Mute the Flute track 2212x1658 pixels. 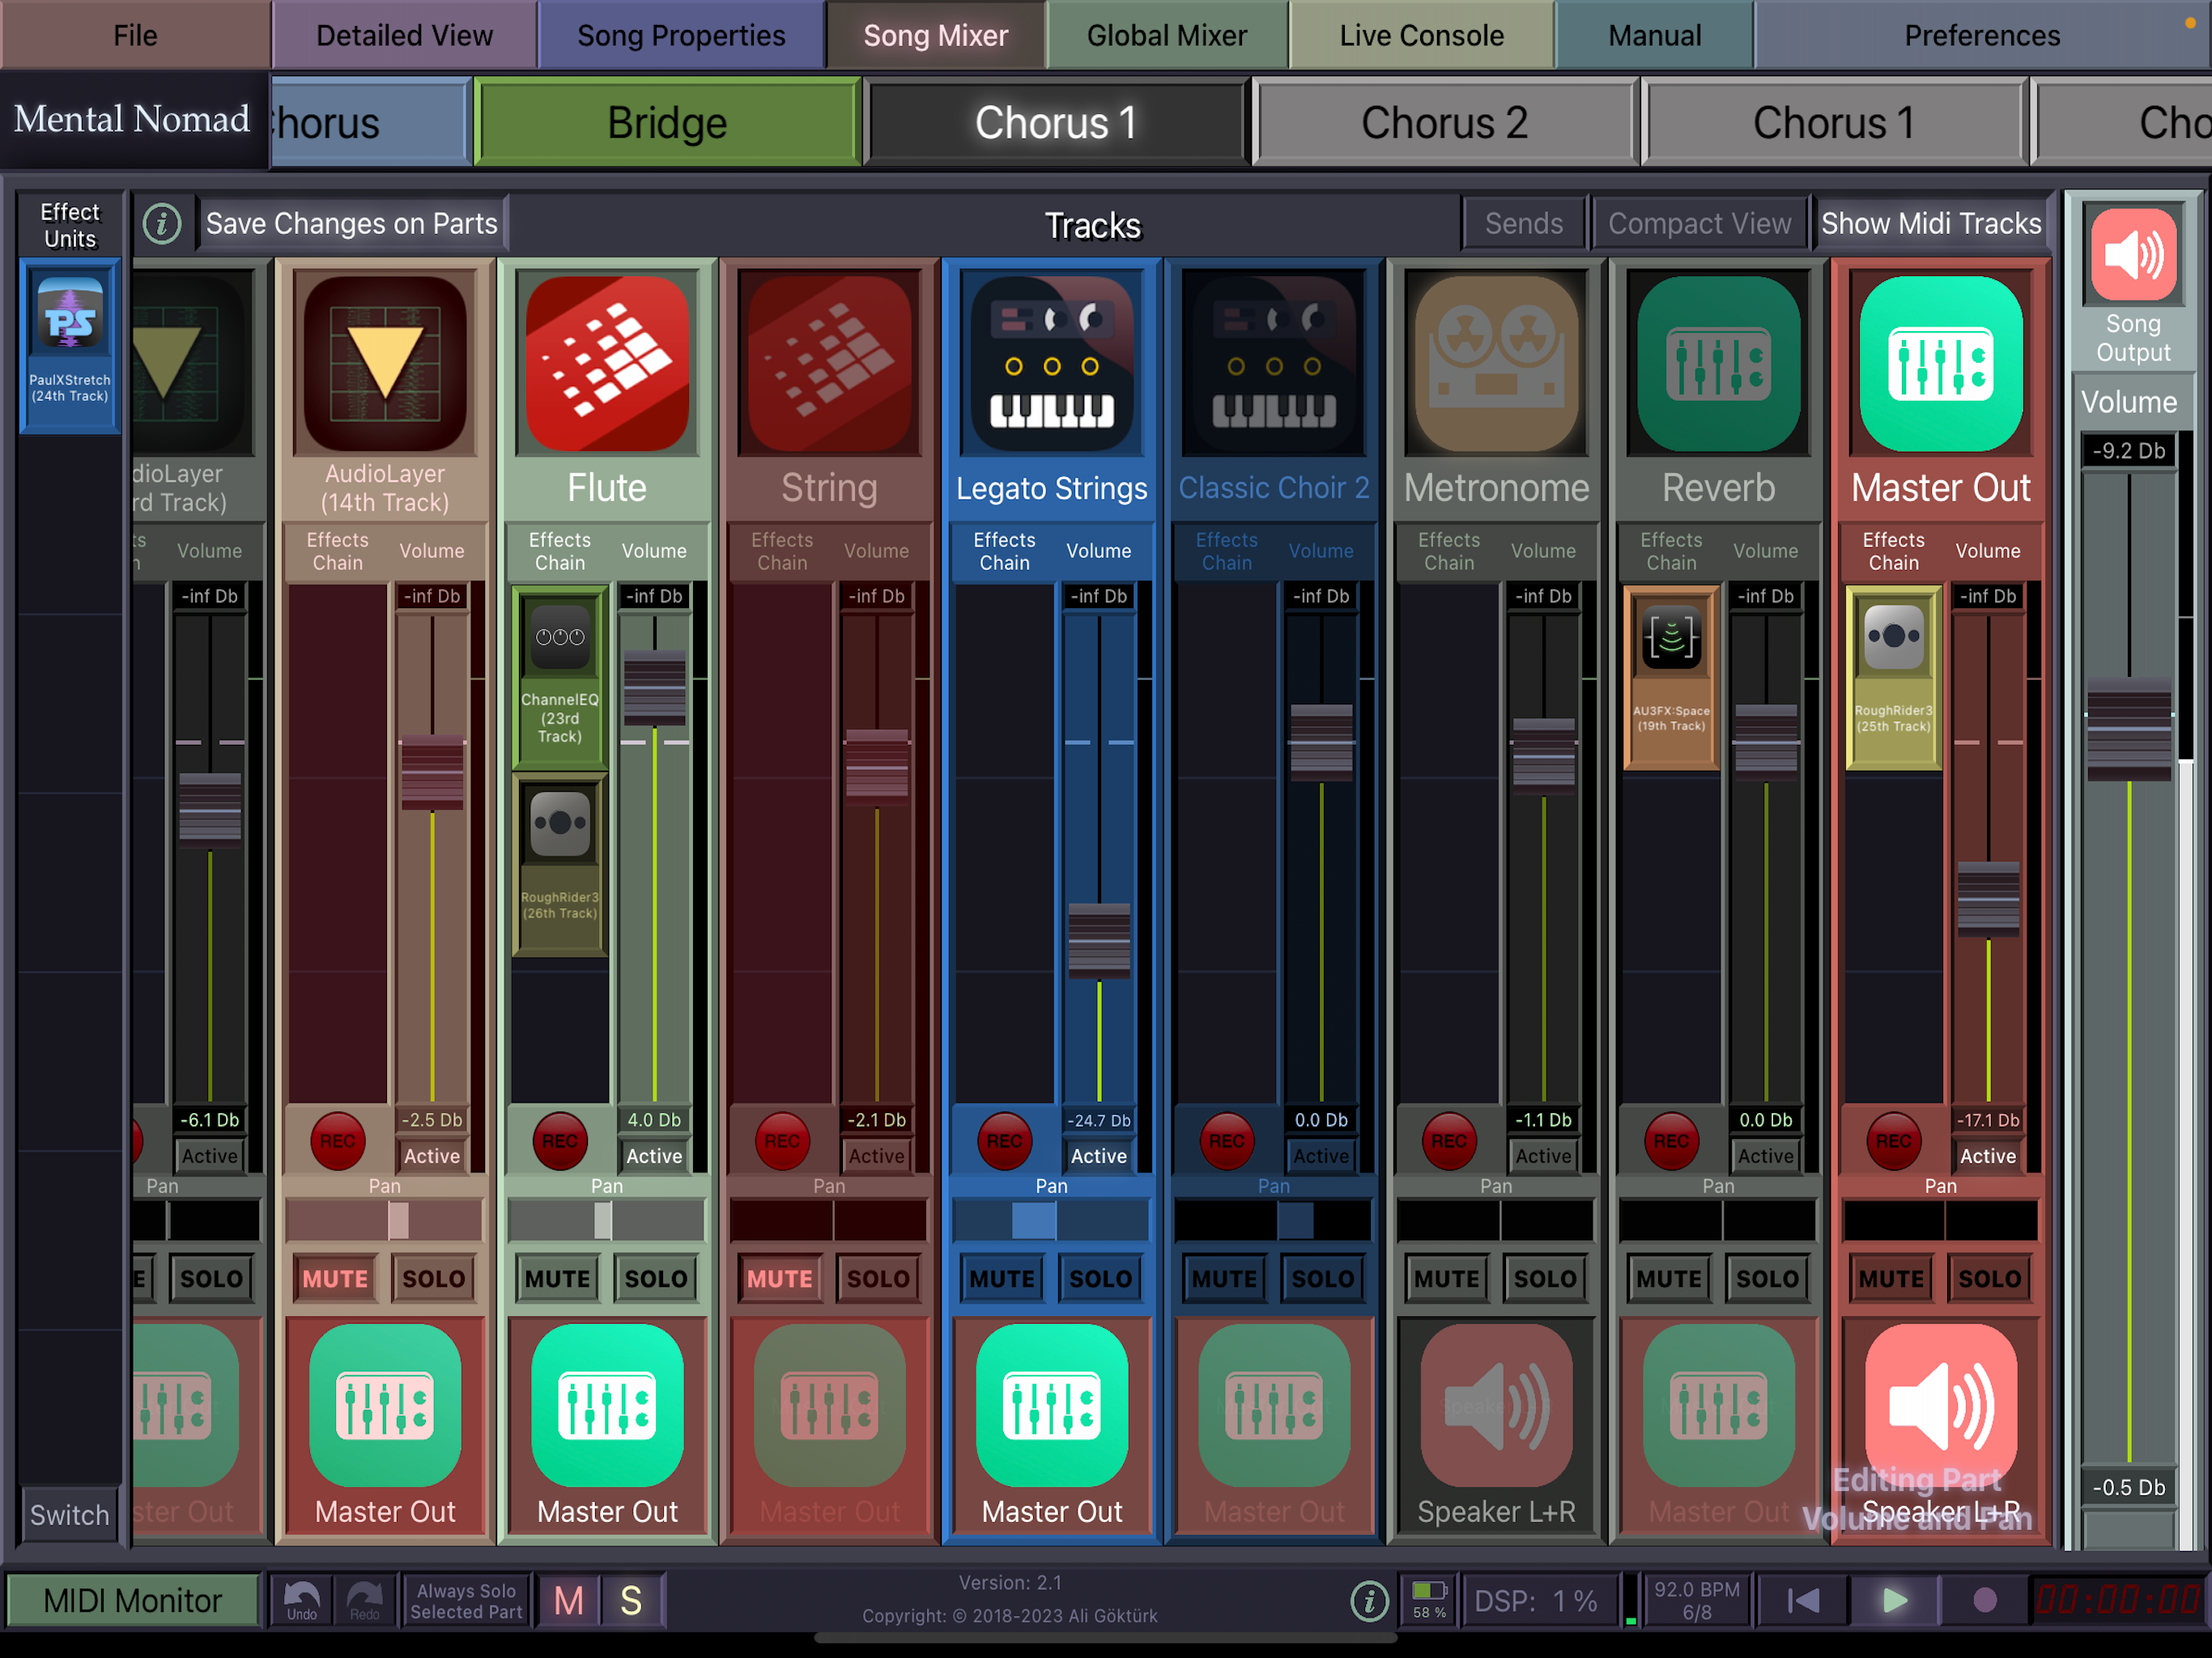(x=557, y=1278)
